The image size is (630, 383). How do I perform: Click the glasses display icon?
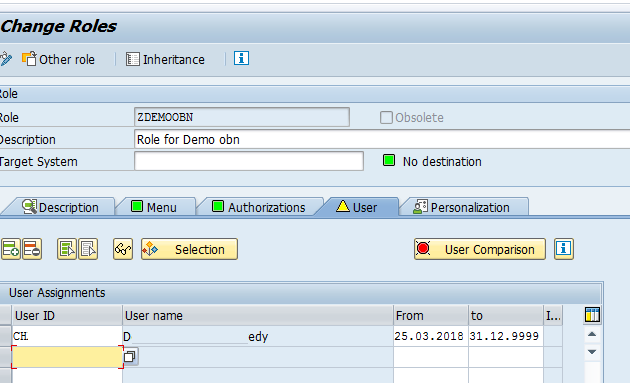click(123, 249)
